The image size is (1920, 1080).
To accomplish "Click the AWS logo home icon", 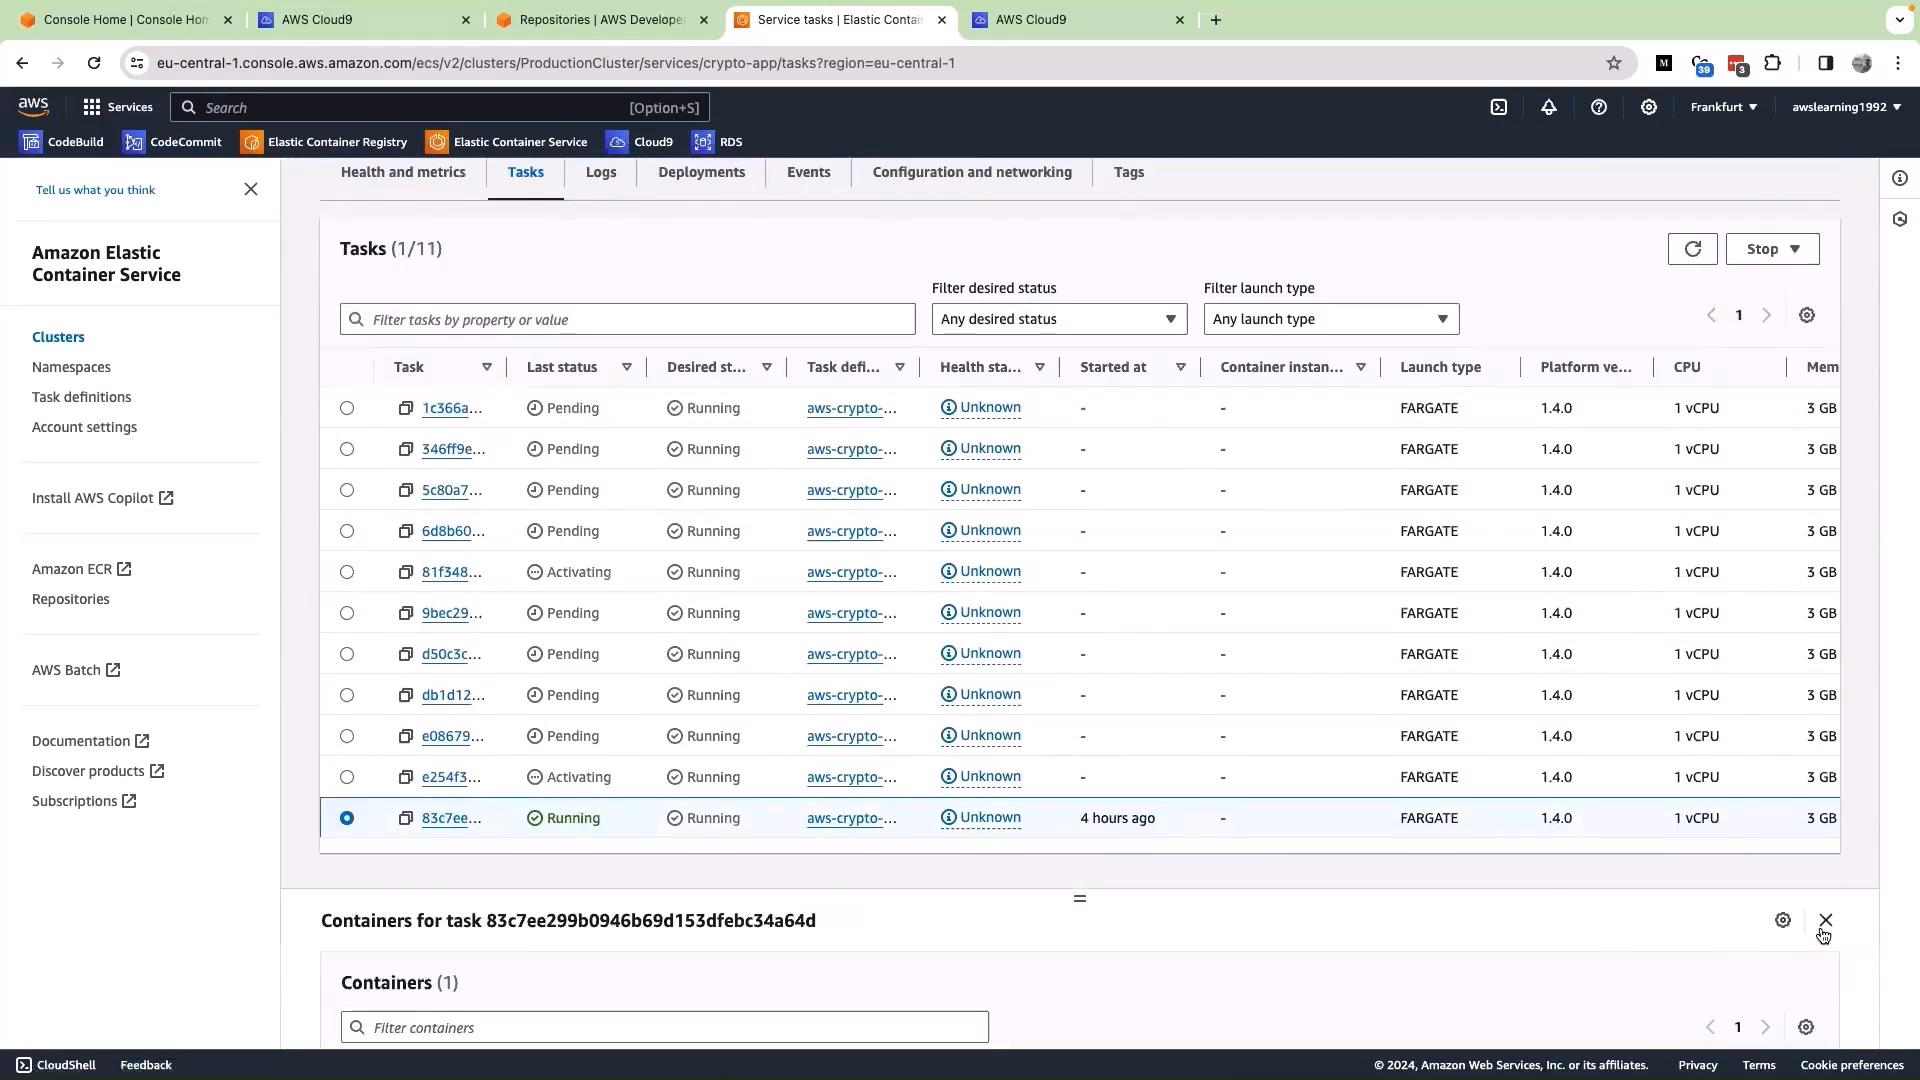I will [33, 107].
